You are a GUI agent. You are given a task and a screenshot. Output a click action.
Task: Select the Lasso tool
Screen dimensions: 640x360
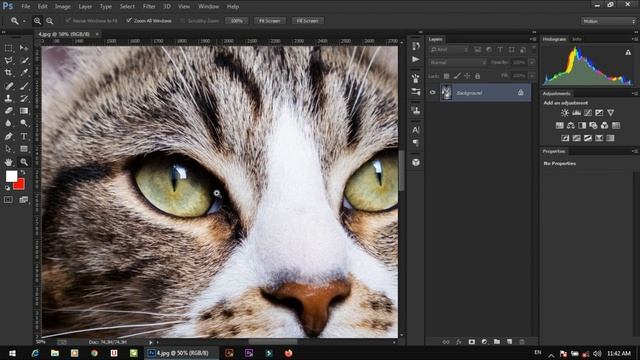(8, 60)
